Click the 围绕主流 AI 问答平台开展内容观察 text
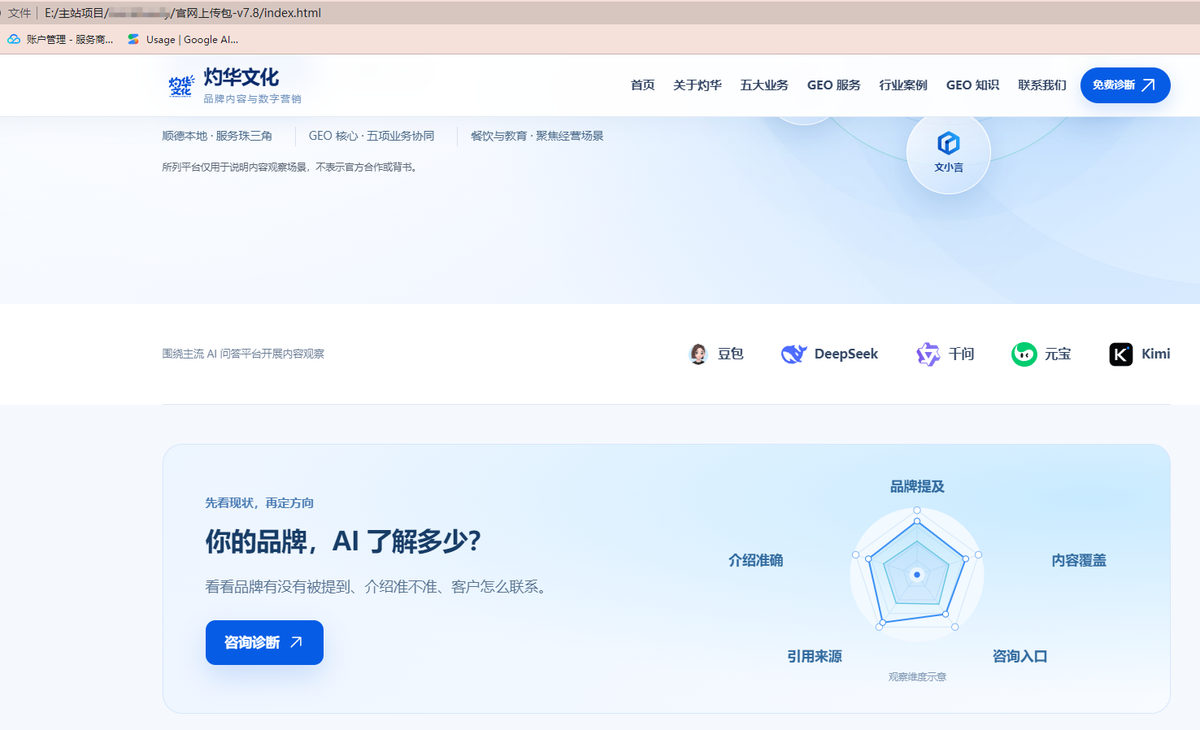The width and height of the screenshot is (1200, 730). (243, 354)
